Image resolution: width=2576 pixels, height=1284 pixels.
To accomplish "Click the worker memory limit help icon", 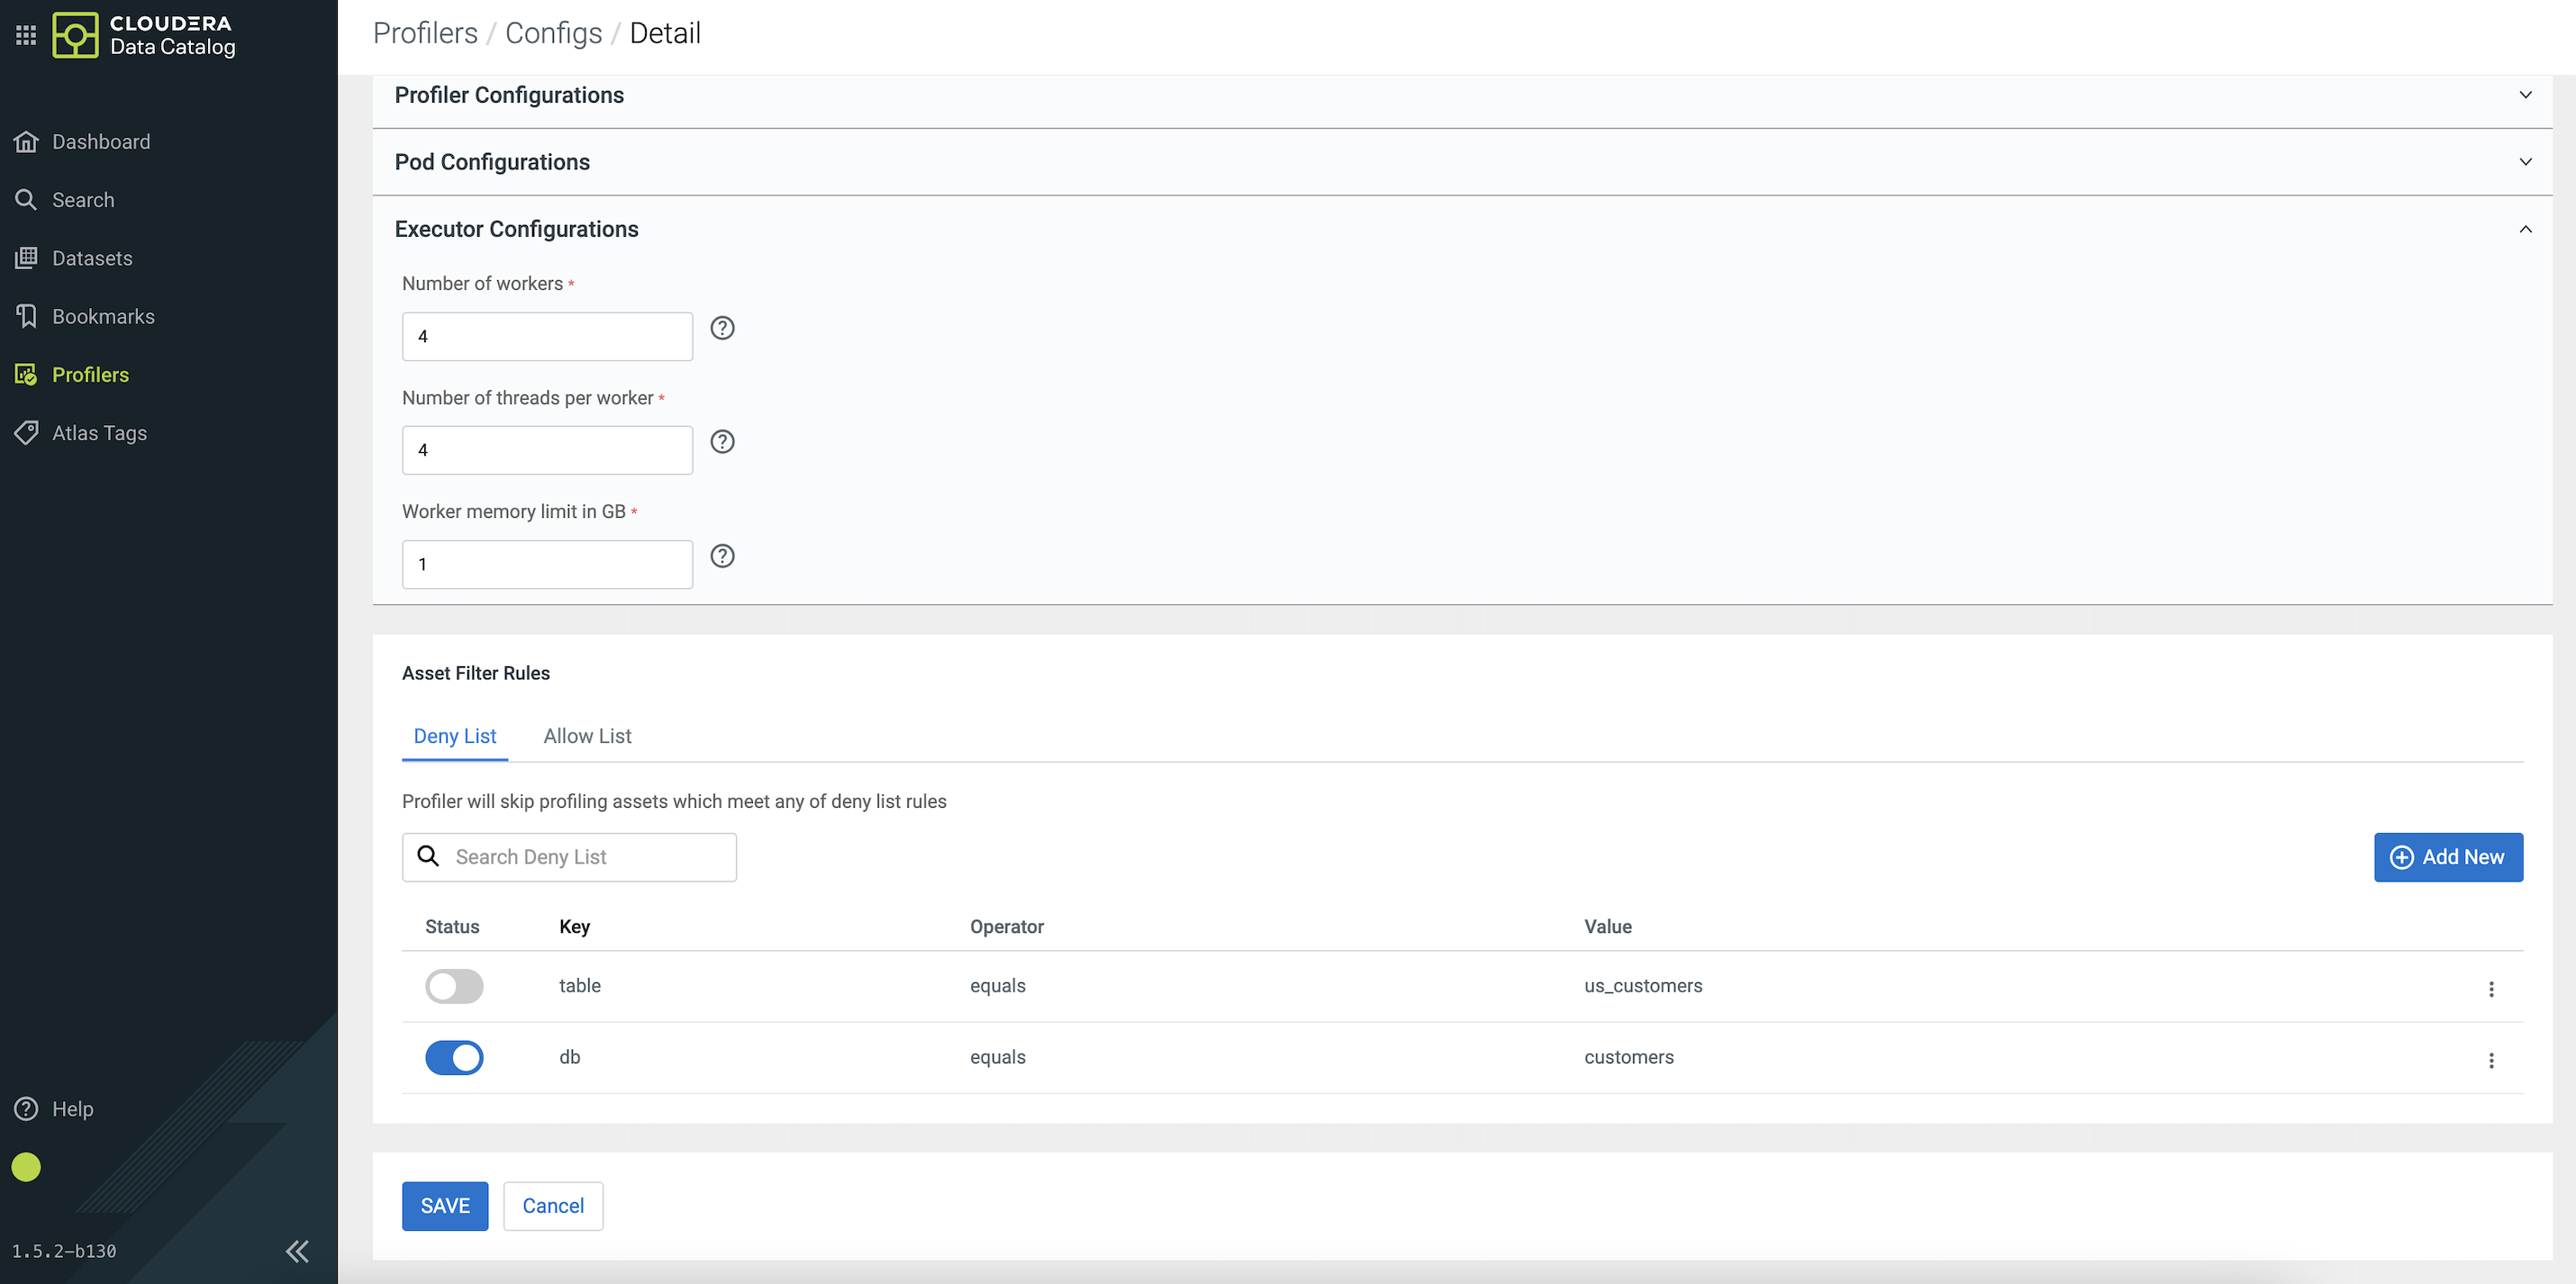I will [x=722, y=556].
